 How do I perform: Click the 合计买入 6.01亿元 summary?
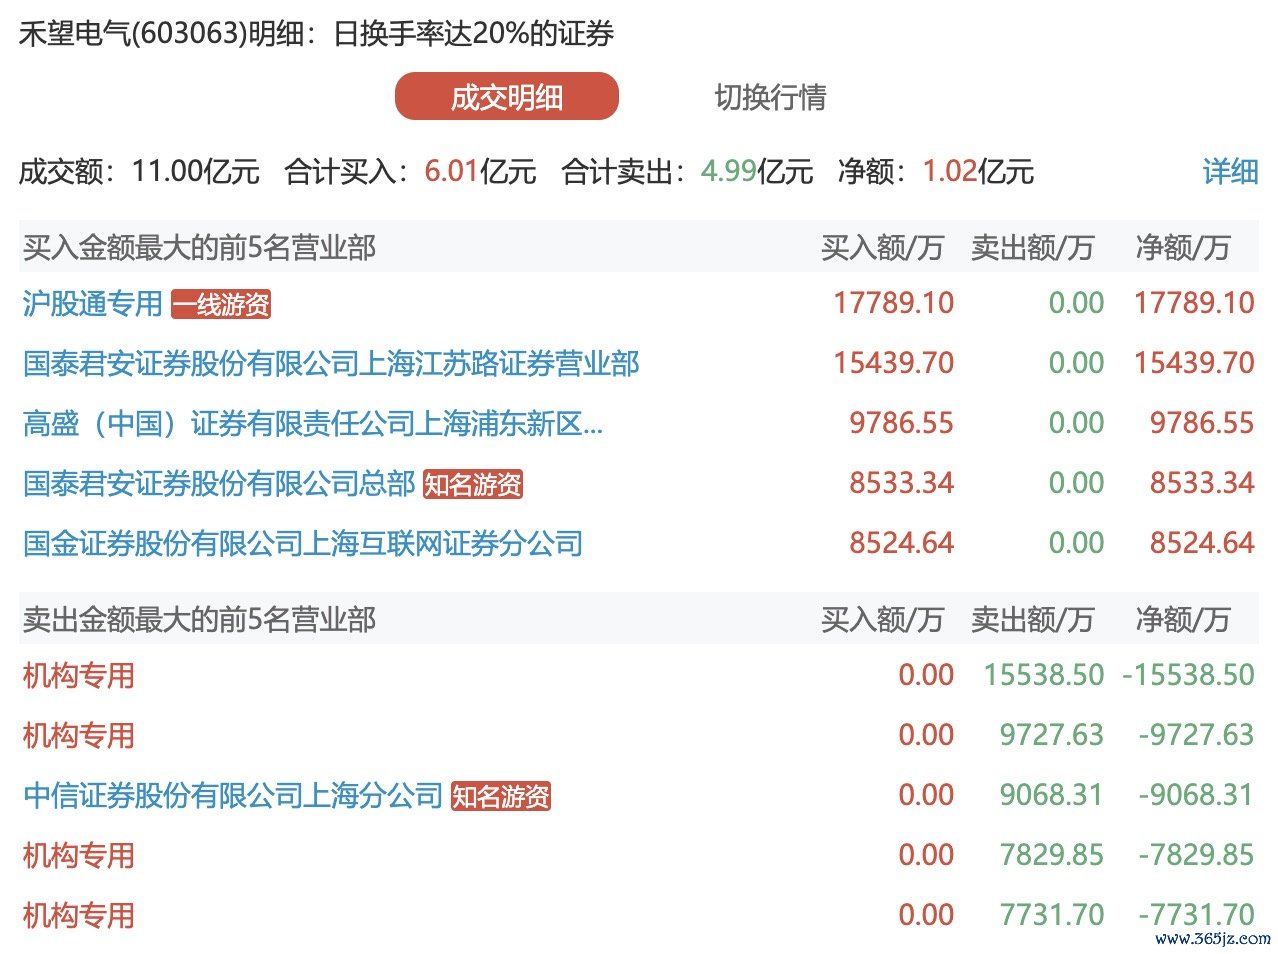[x=411, y=171]
